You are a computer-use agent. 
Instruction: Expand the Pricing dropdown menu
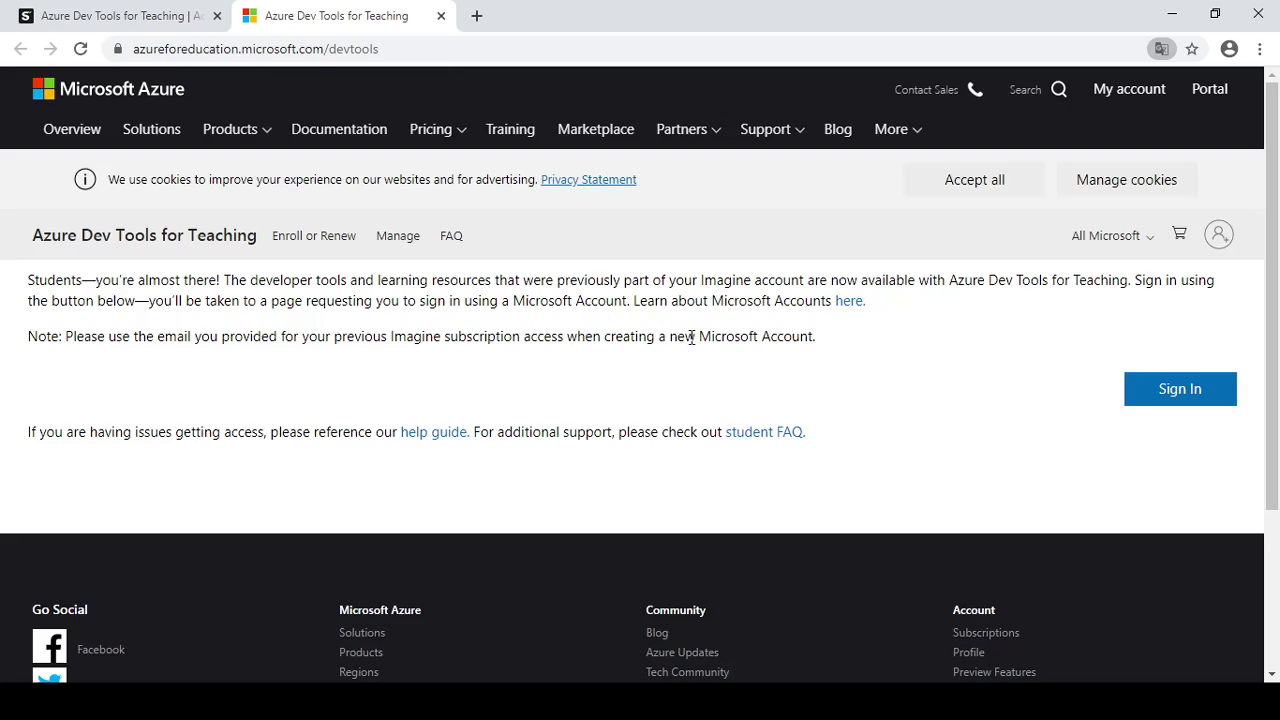438,129
